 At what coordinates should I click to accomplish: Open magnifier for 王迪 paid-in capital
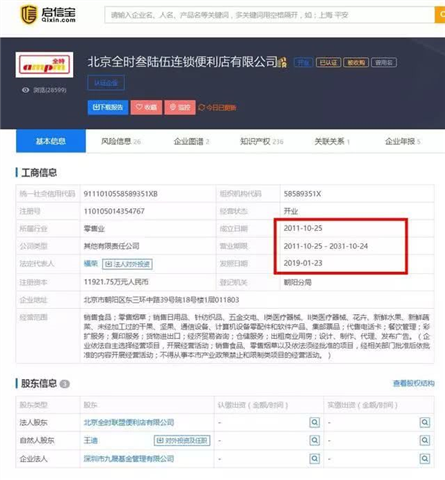click(x=425, y=440)
